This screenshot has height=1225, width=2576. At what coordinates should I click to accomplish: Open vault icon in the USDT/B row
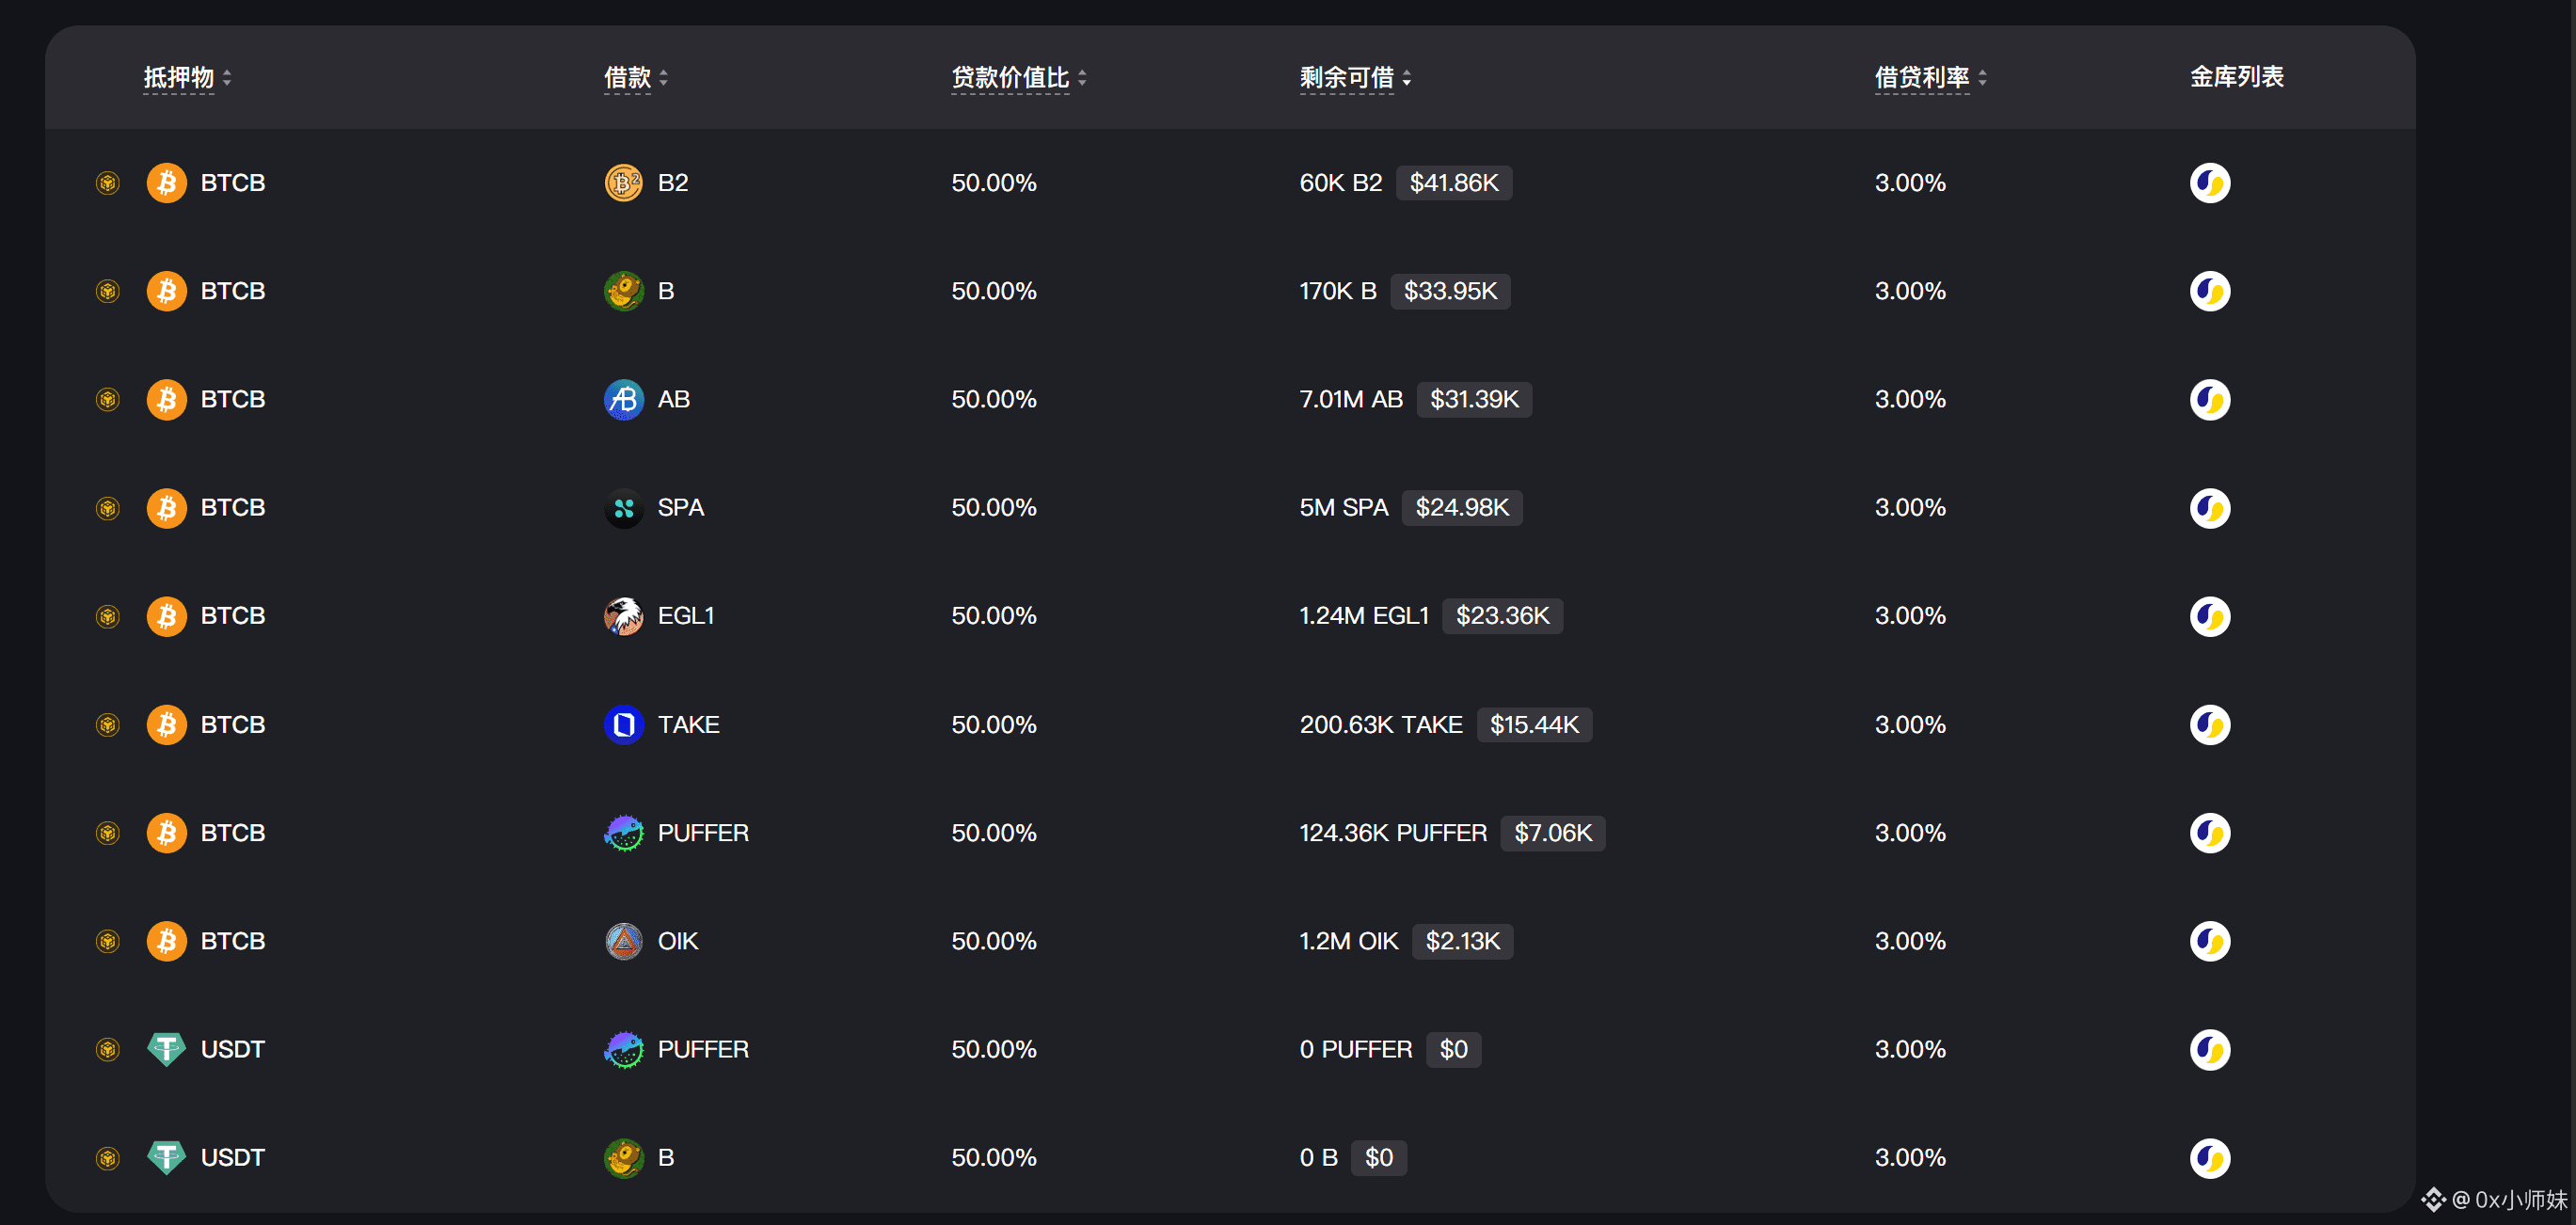coord(2209,1158)
